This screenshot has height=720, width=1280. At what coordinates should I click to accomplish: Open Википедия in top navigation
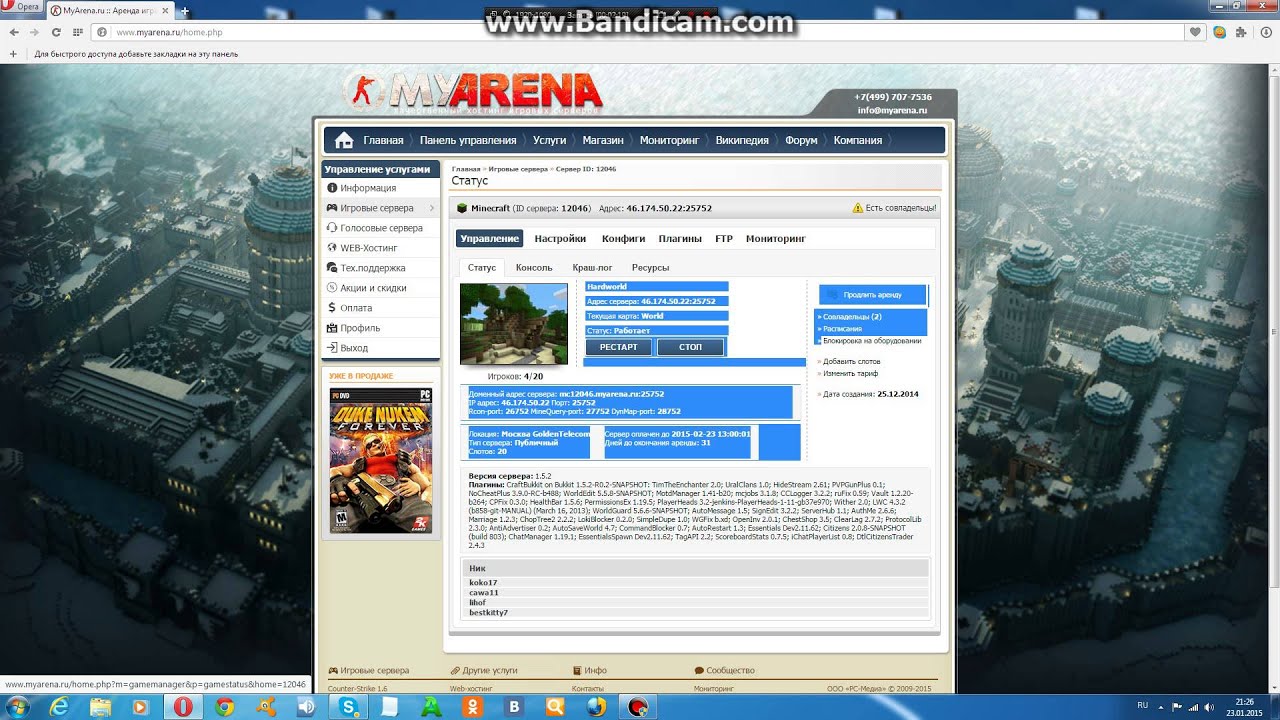pyautogui.click(x=742, y=140)
